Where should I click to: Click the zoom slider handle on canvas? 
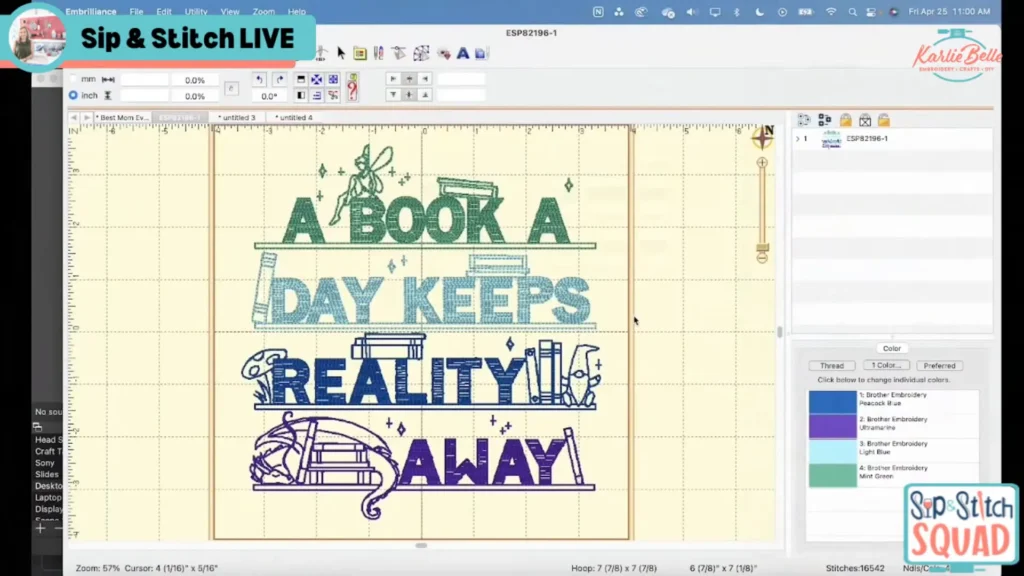point(762,248)
